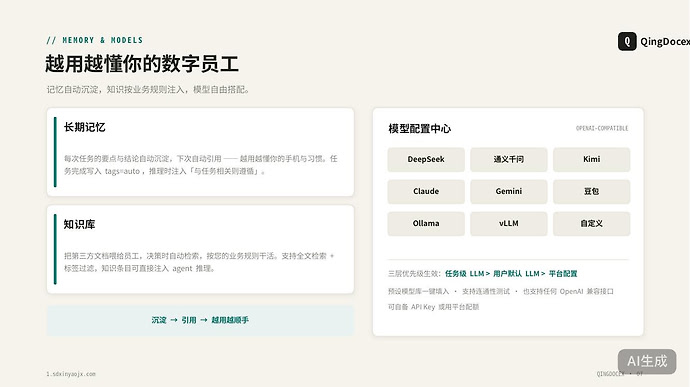Click the 1.sdxinyaojx.com footer text
690x387 pixels.
coord(71,374)
